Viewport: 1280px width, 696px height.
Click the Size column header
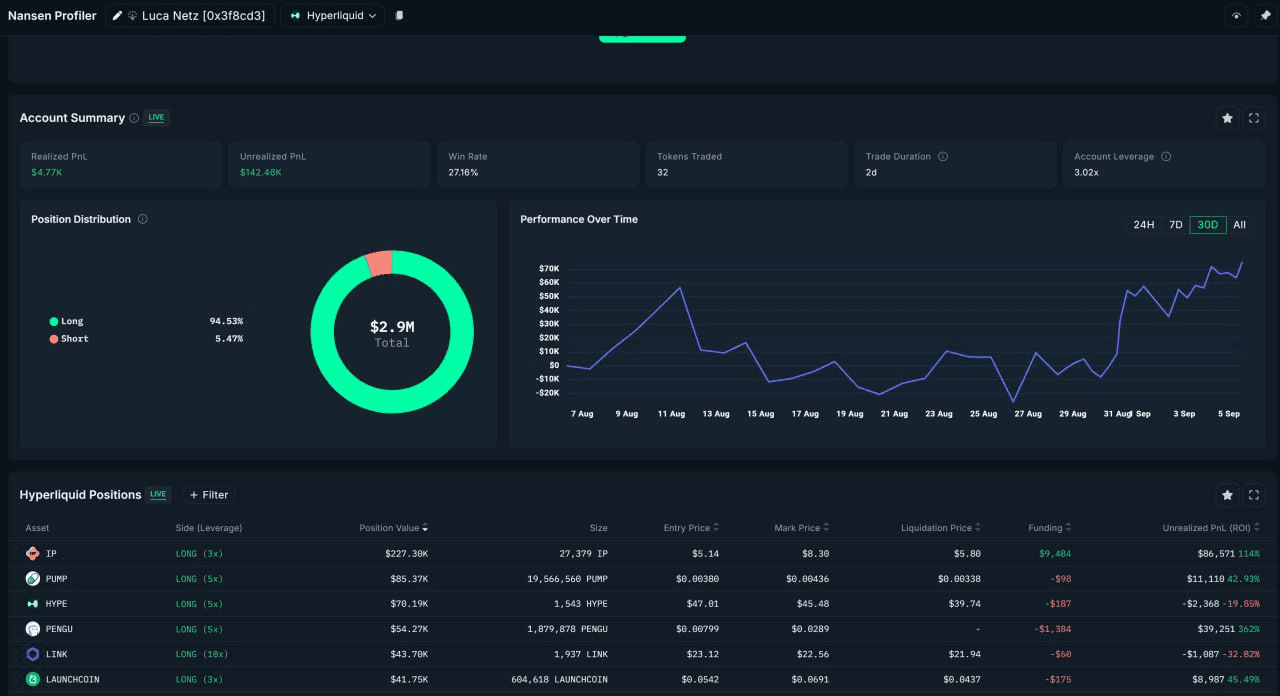pos(598,528)
